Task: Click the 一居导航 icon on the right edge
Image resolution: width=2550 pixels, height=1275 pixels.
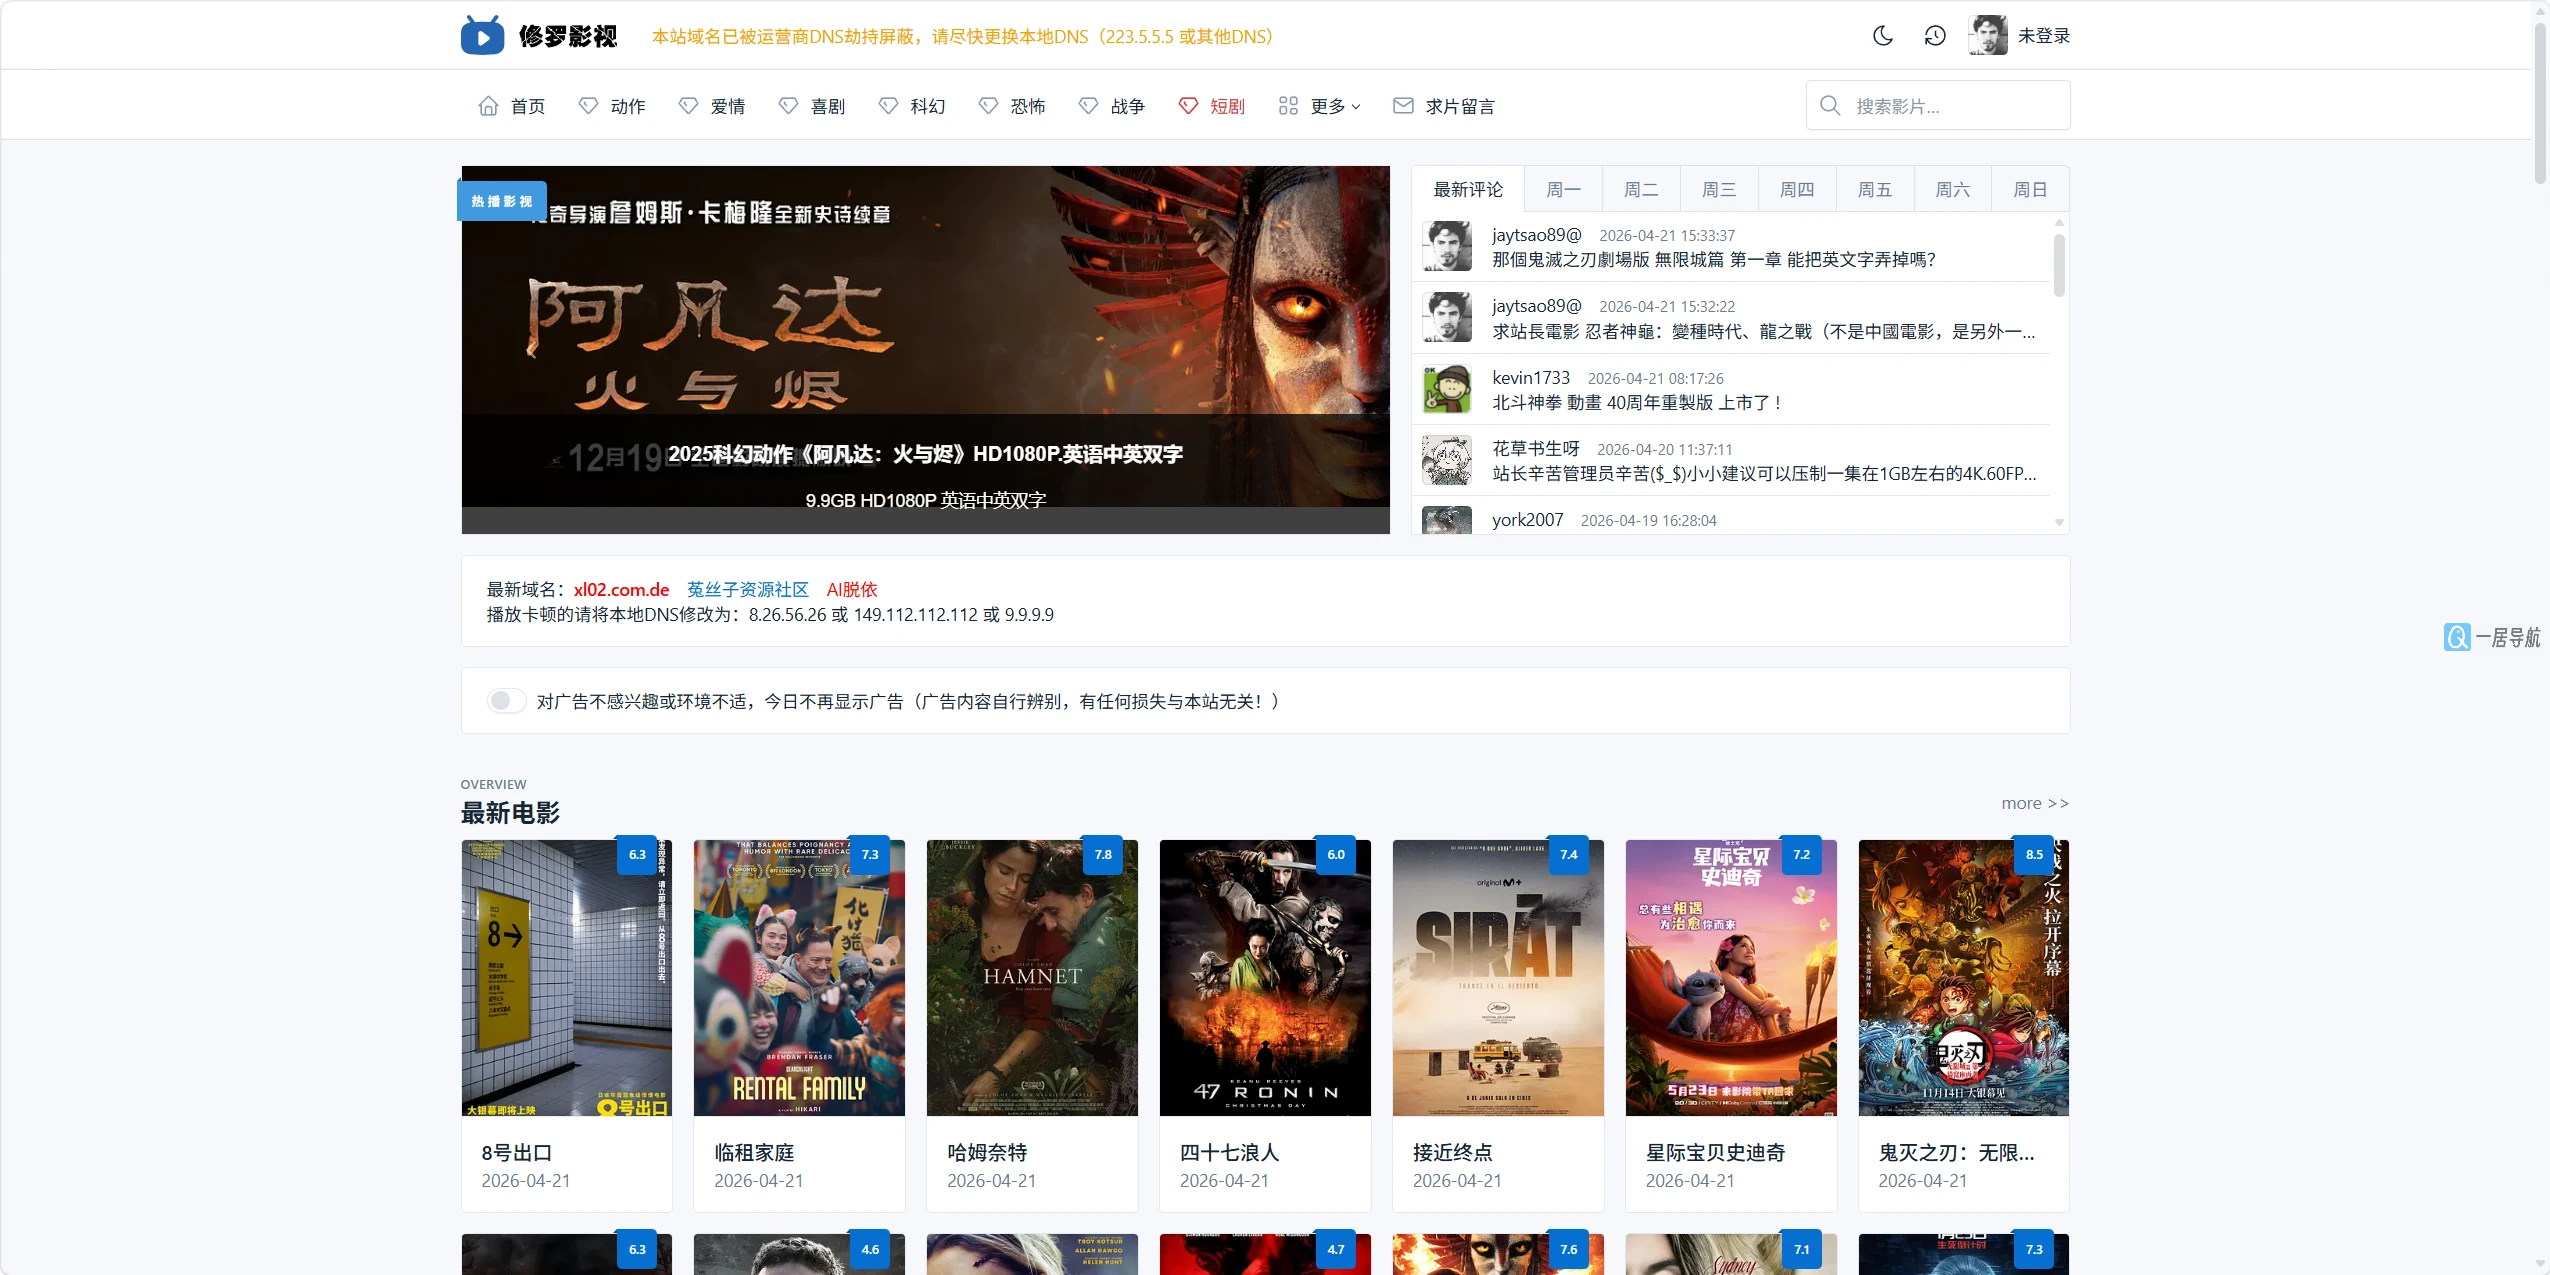Action: pos(2460,637)
